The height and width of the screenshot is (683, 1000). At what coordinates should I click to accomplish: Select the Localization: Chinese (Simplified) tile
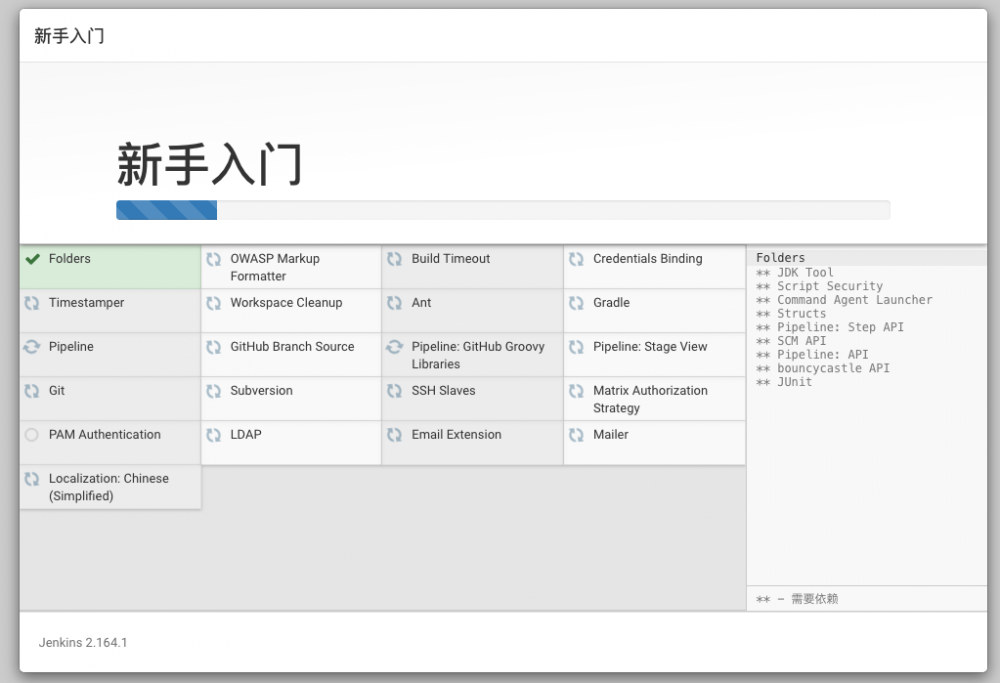pos(110,487)
